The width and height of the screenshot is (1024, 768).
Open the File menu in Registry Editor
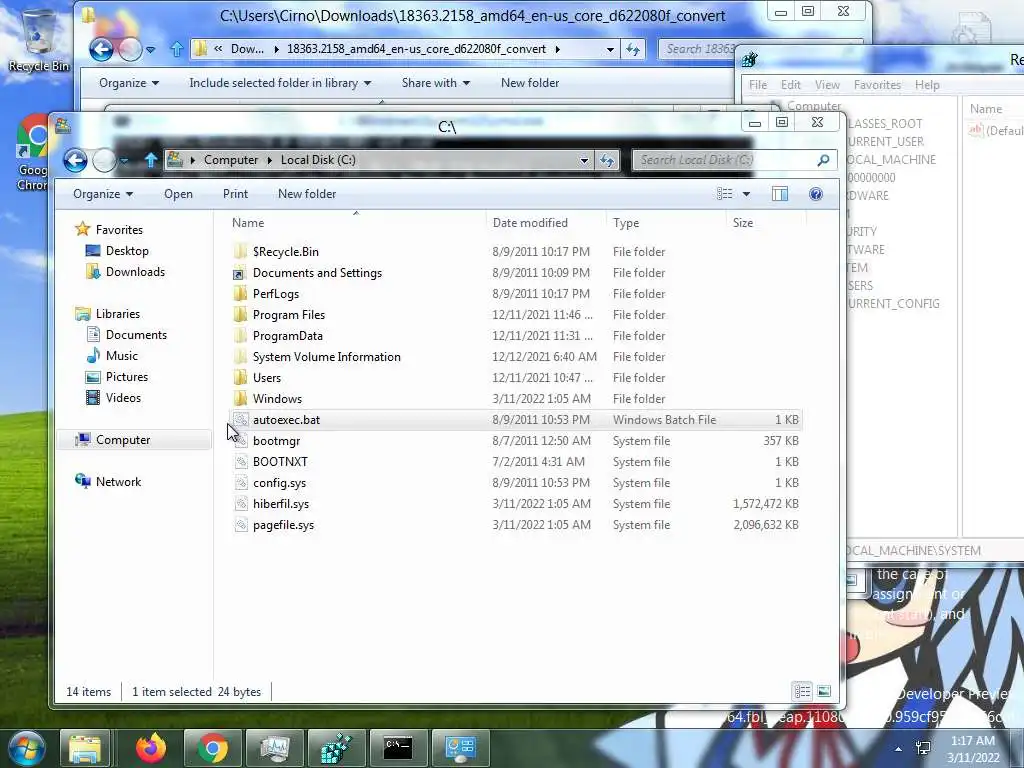758,85
